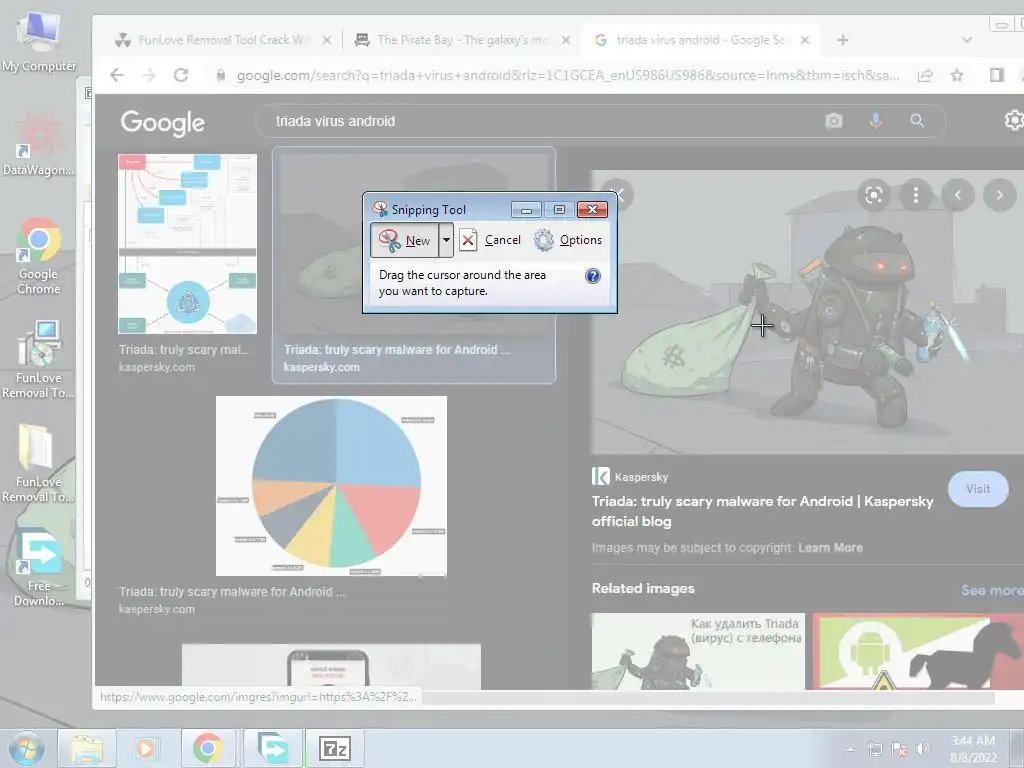Open the Triada diagram thumbnail

(187, 244)
